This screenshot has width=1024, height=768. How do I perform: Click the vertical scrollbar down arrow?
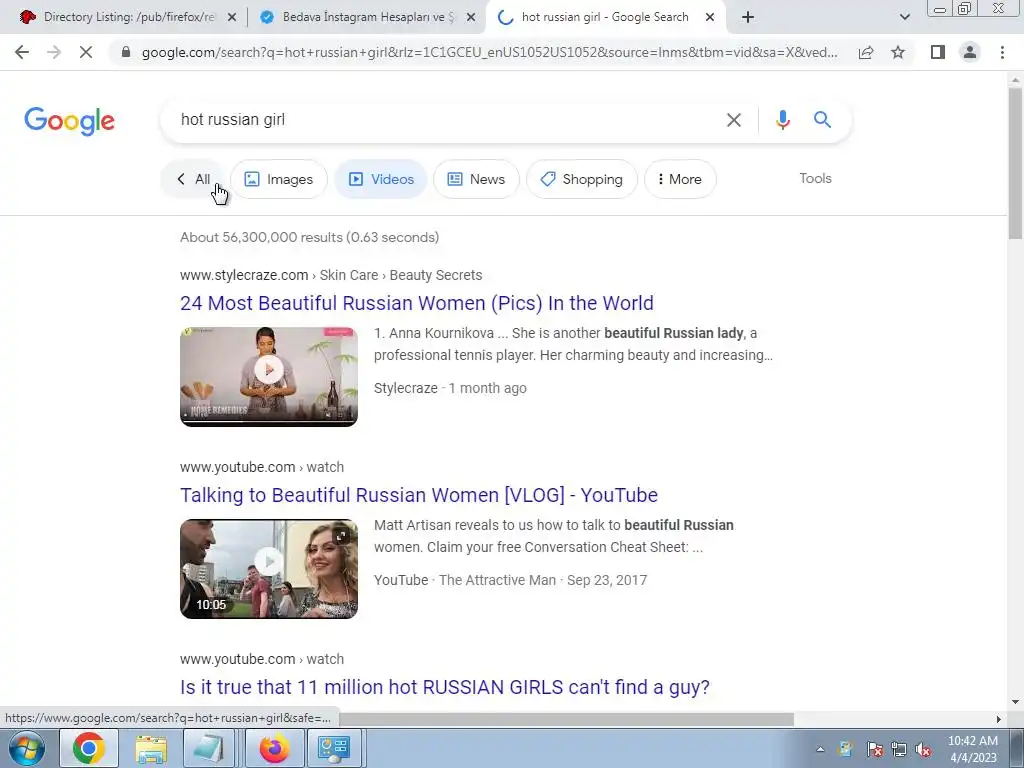click(1015, 703)
